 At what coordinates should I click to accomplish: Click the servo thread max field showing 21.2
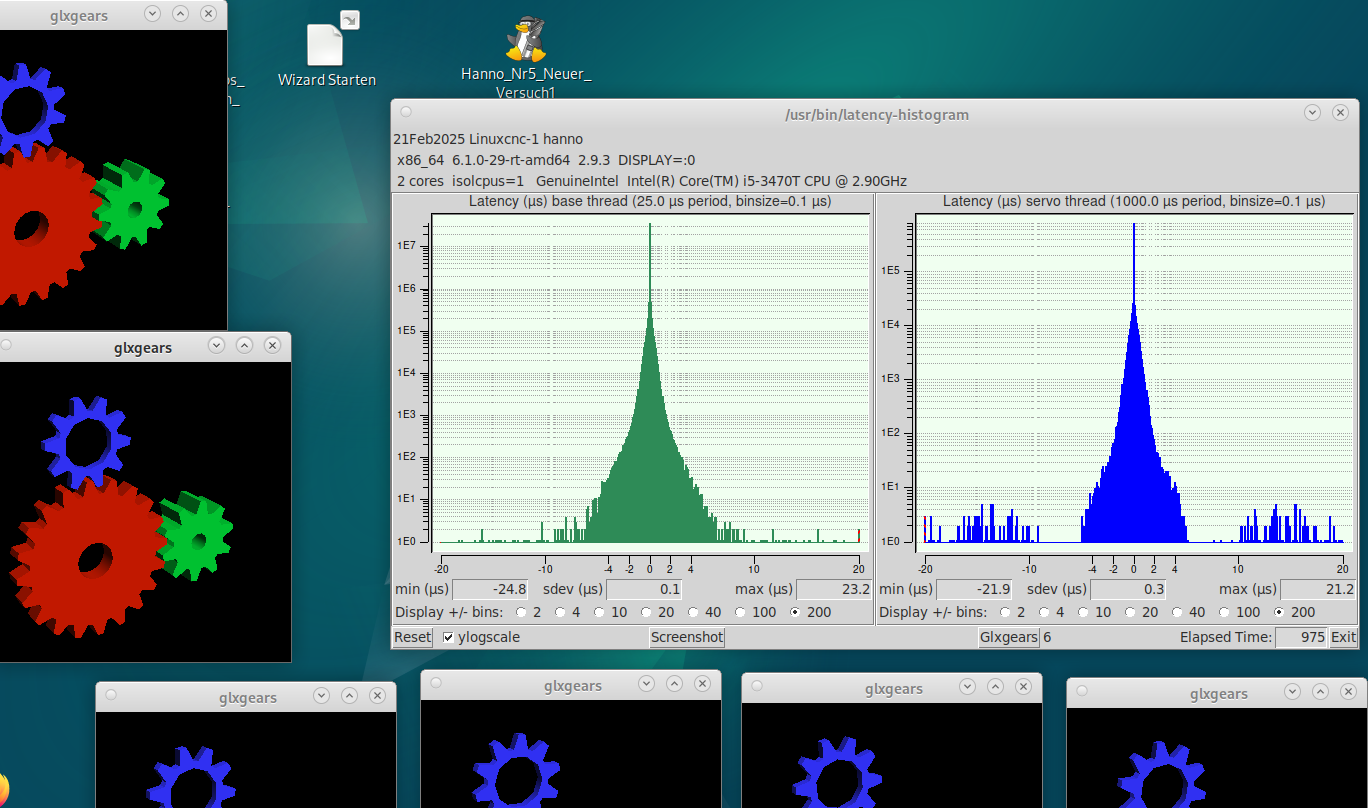[x=1318, y=590]
